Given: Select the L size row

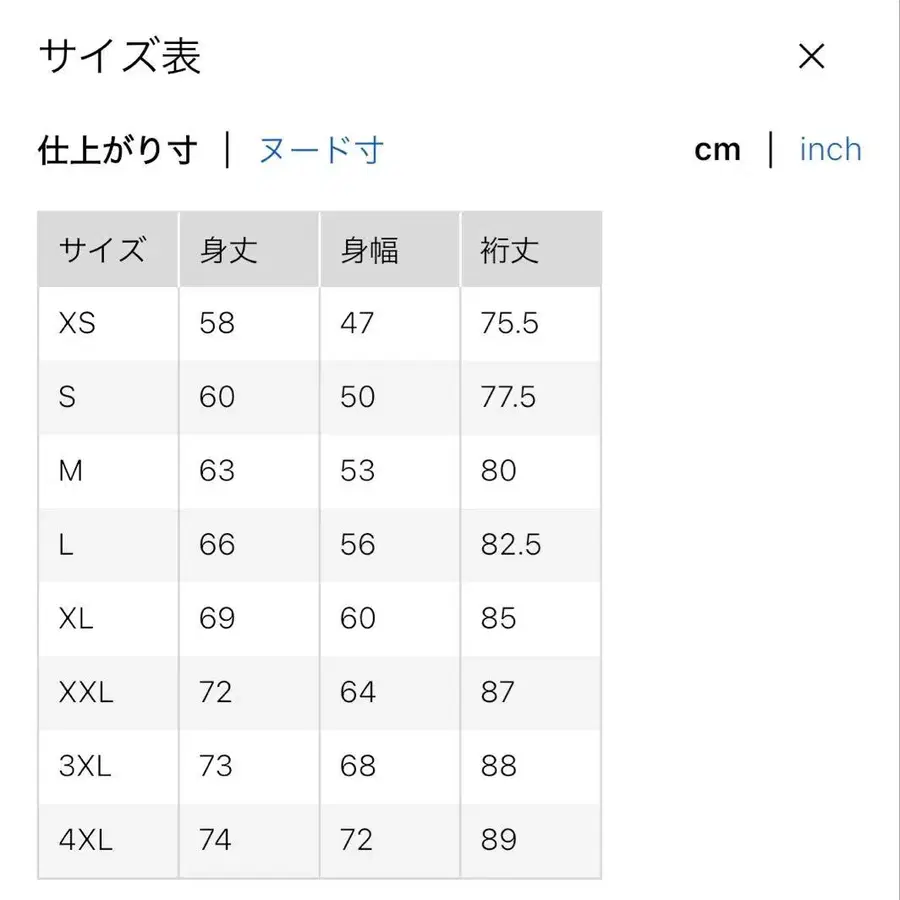Looking at the screenshot, I should coord(65,545).
